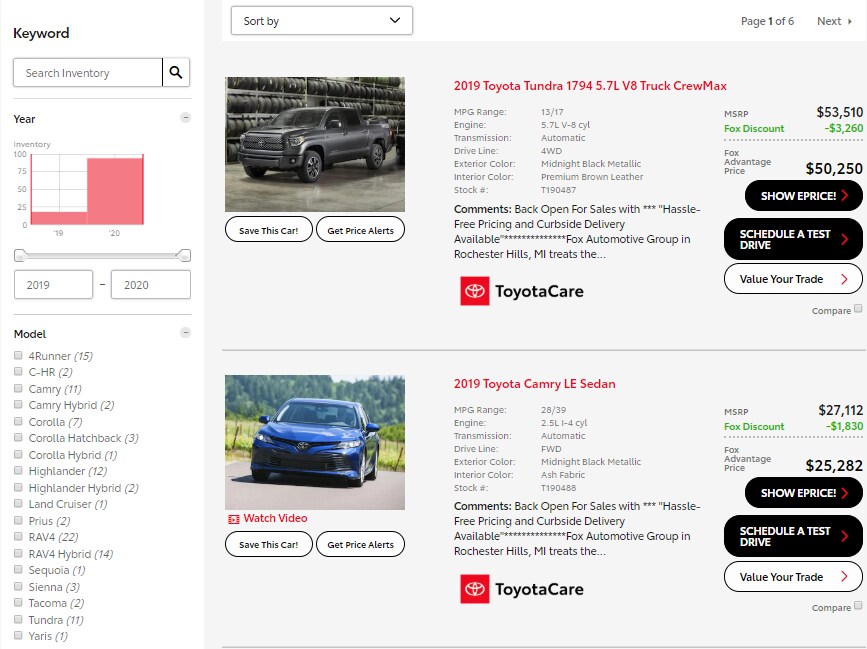Image resolution: width=867 pixels, height=649 pixels.
Task: Tick the Compare checkbox for the Camry
Action: click(x=858, y=605)
